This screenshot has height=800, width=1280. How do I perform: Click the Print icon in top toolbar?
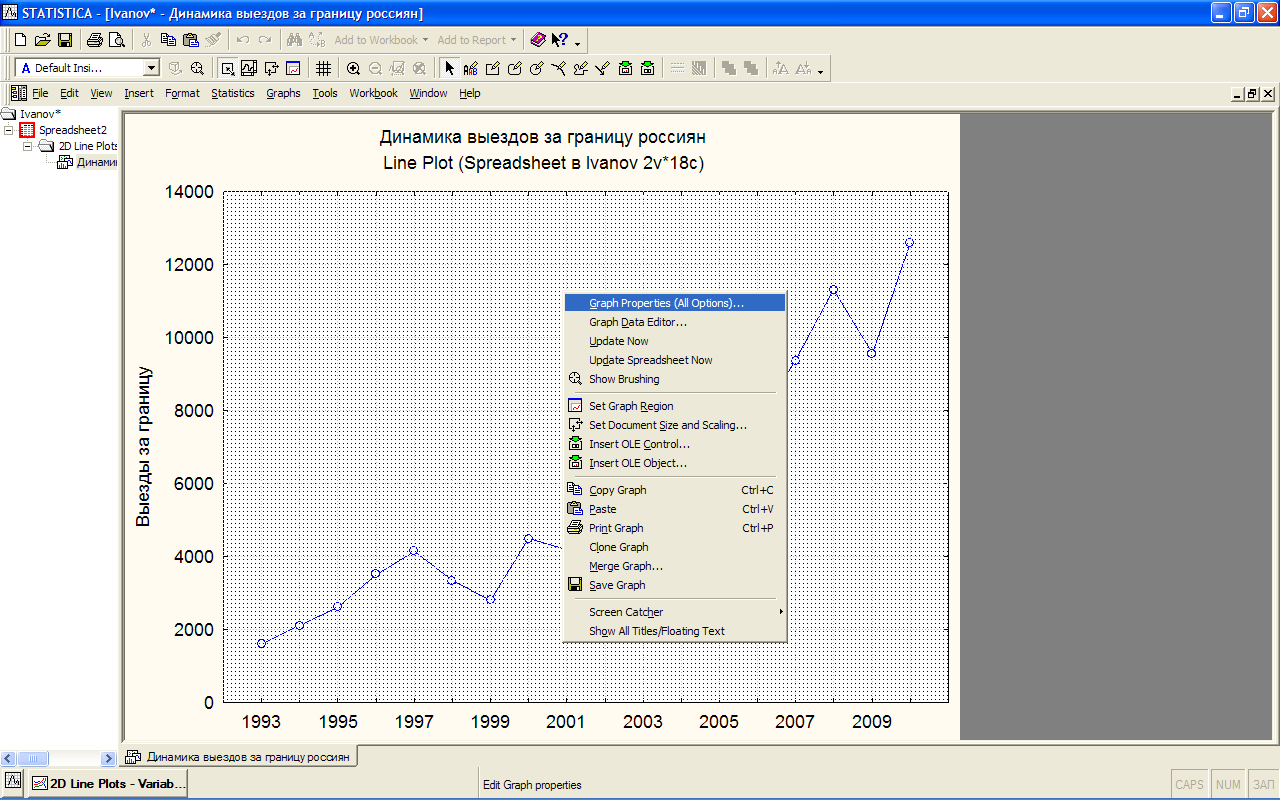click(94, 40)
